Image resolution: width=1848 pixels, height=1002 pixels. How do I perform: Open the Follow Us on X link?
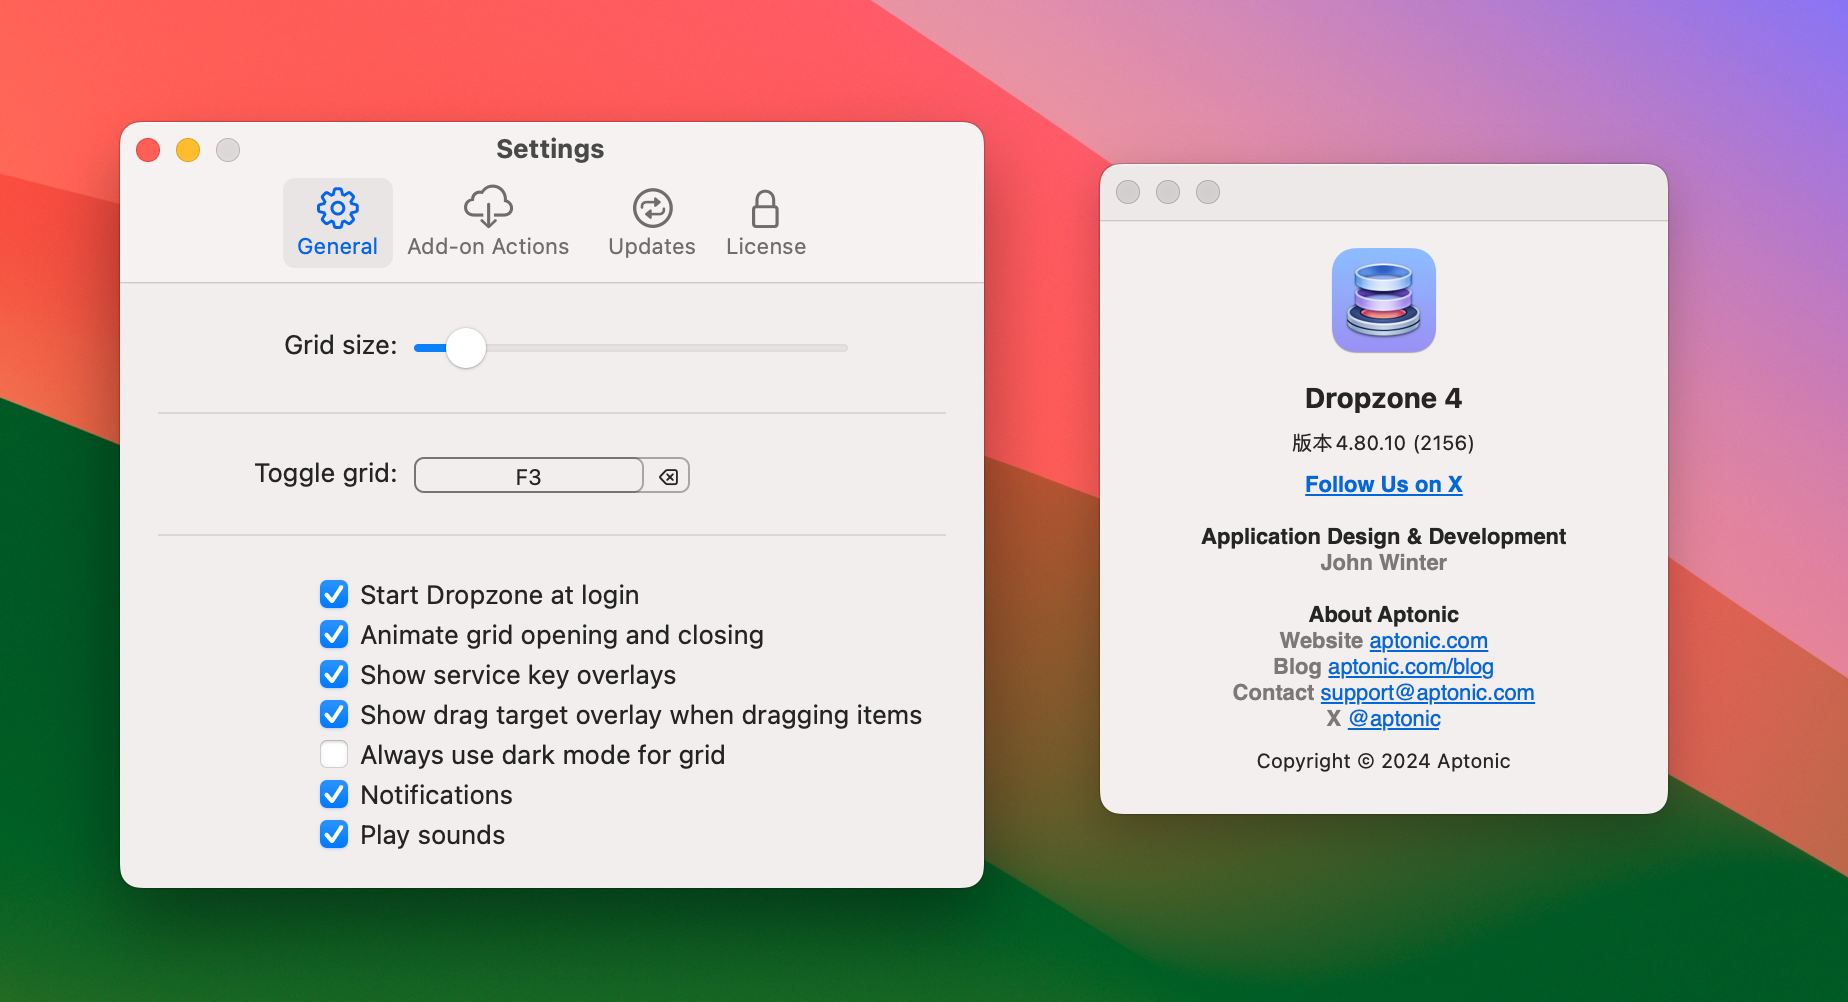click(x=1384, y=484)
